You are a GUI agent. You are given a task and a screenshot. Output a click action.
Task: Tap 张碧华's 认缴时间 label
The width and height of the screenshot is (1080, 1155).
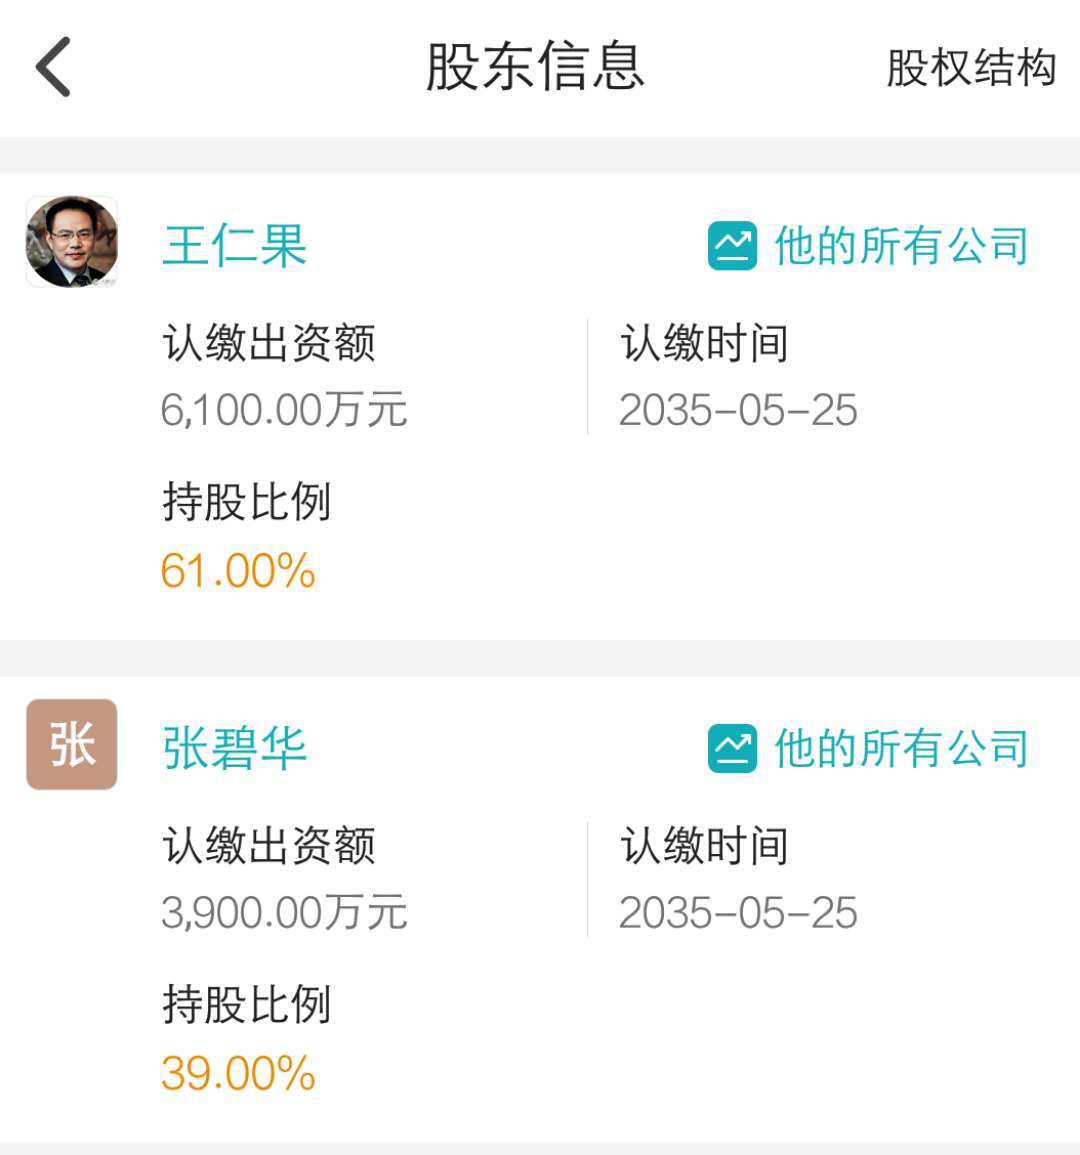click(x=704, y=845)
